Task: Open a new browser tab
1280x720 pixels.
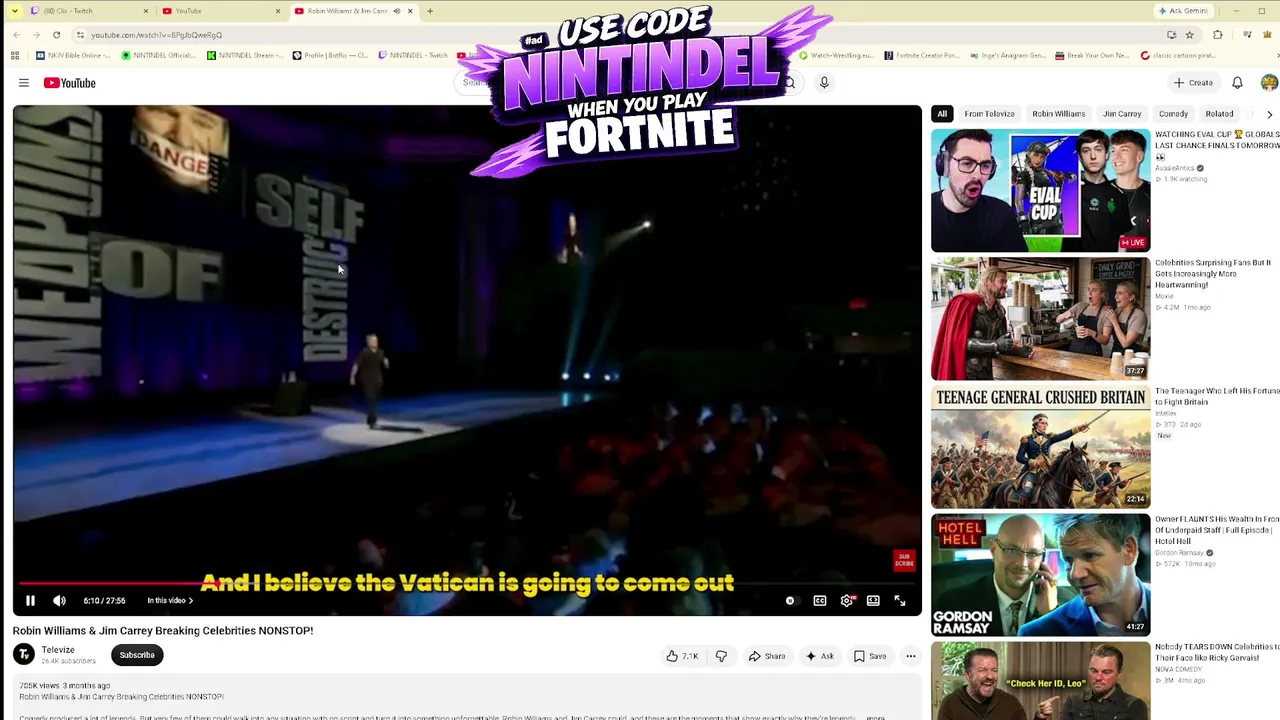Action: click(x=430, y=11)
